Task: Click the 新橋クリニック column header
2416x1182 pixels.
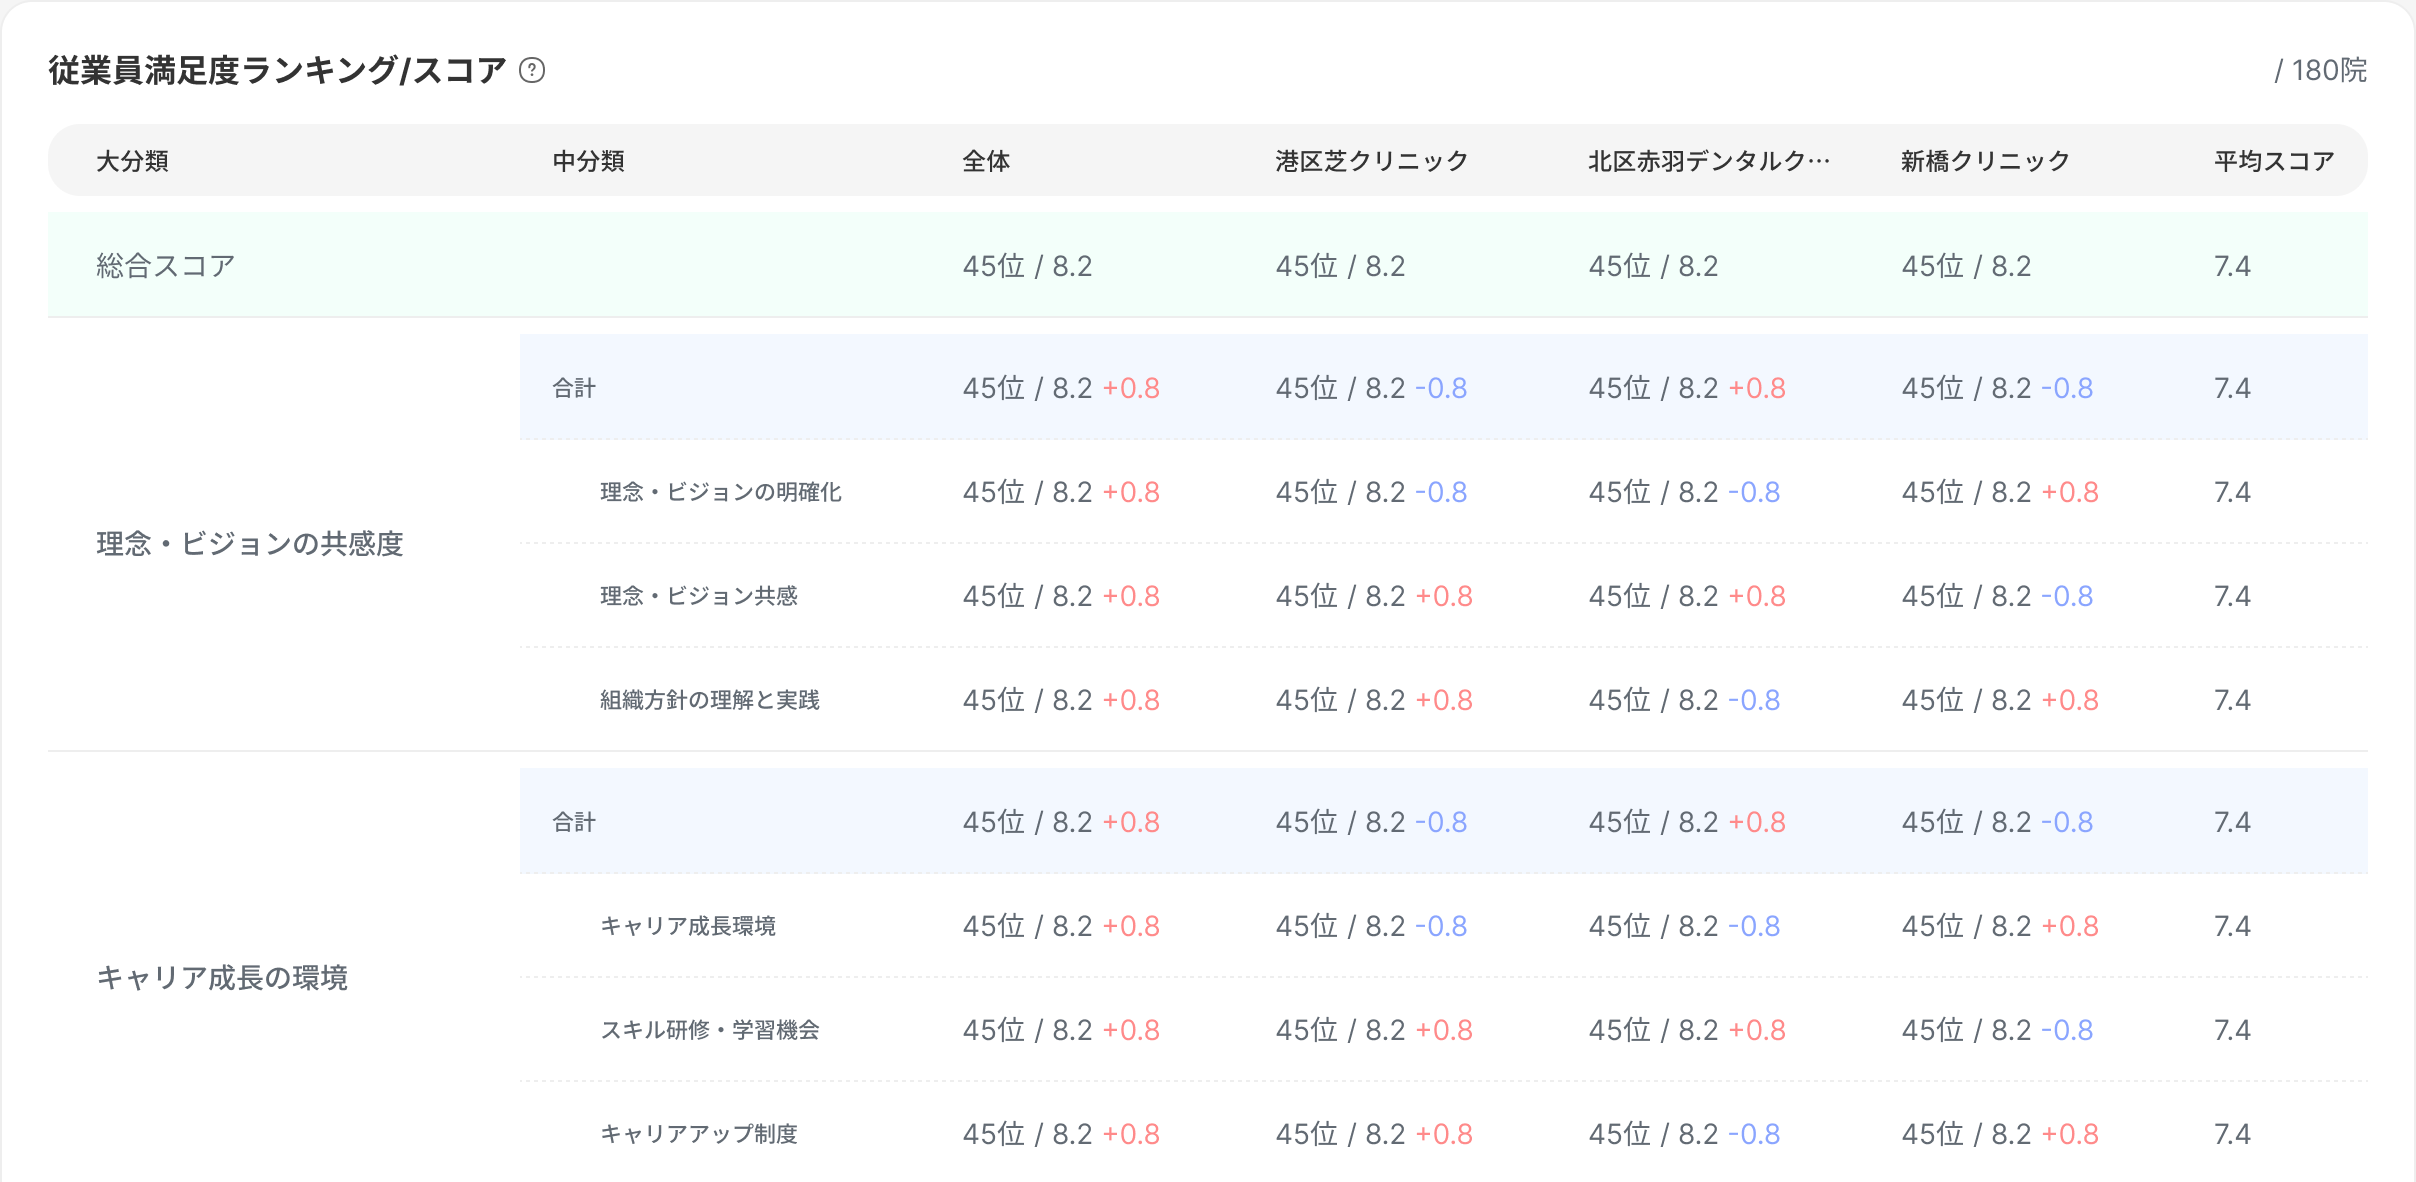Action: [1984, 161]
